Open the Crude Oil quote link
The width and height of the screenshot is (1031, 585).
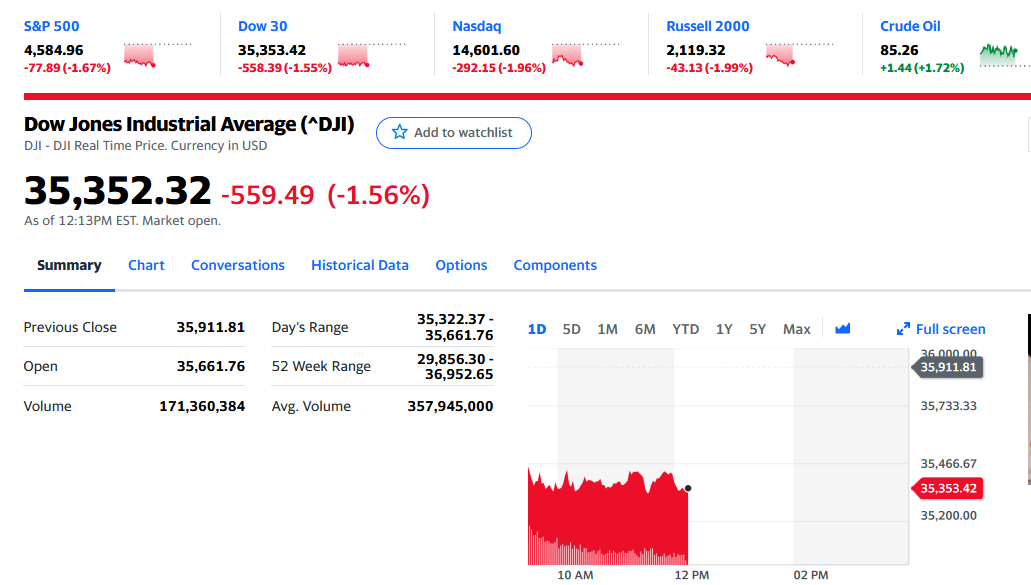910,26
